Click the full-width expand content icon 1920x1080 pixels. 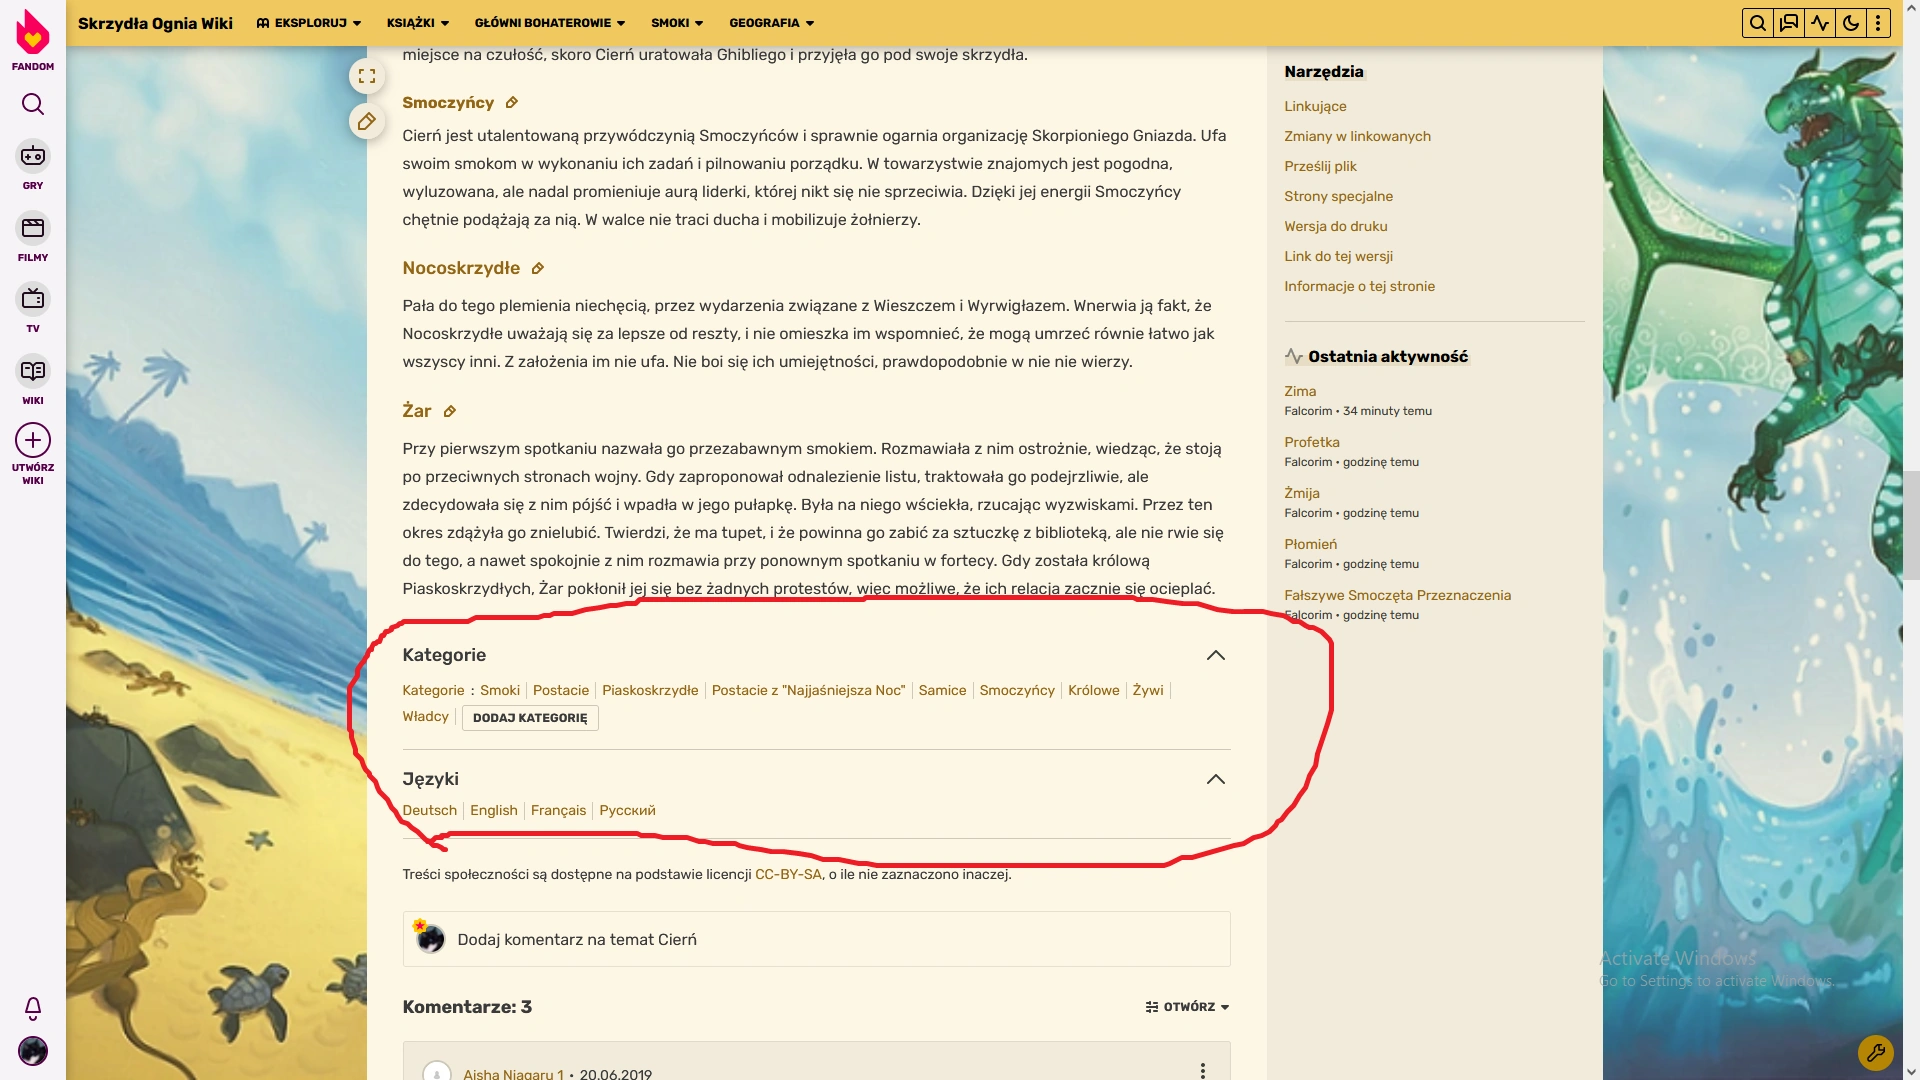(367, 76)
